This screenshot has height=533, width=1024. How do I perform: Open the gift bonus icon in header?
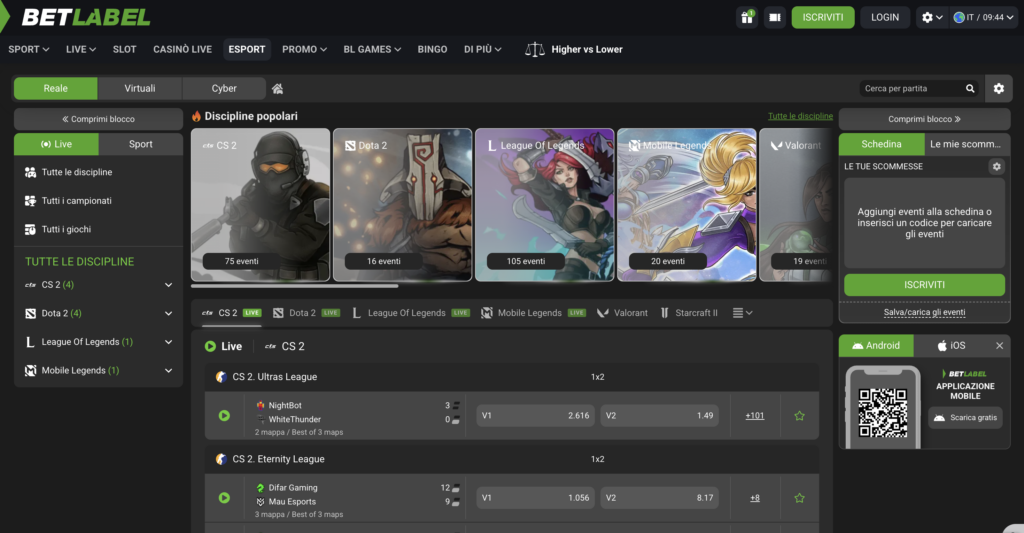[x=746, y=18]
